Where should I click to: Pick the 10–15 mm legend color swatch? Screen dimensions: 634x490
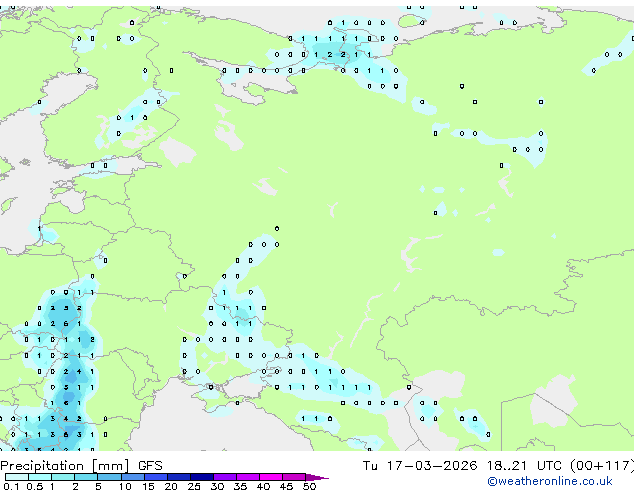pos(133,477)
